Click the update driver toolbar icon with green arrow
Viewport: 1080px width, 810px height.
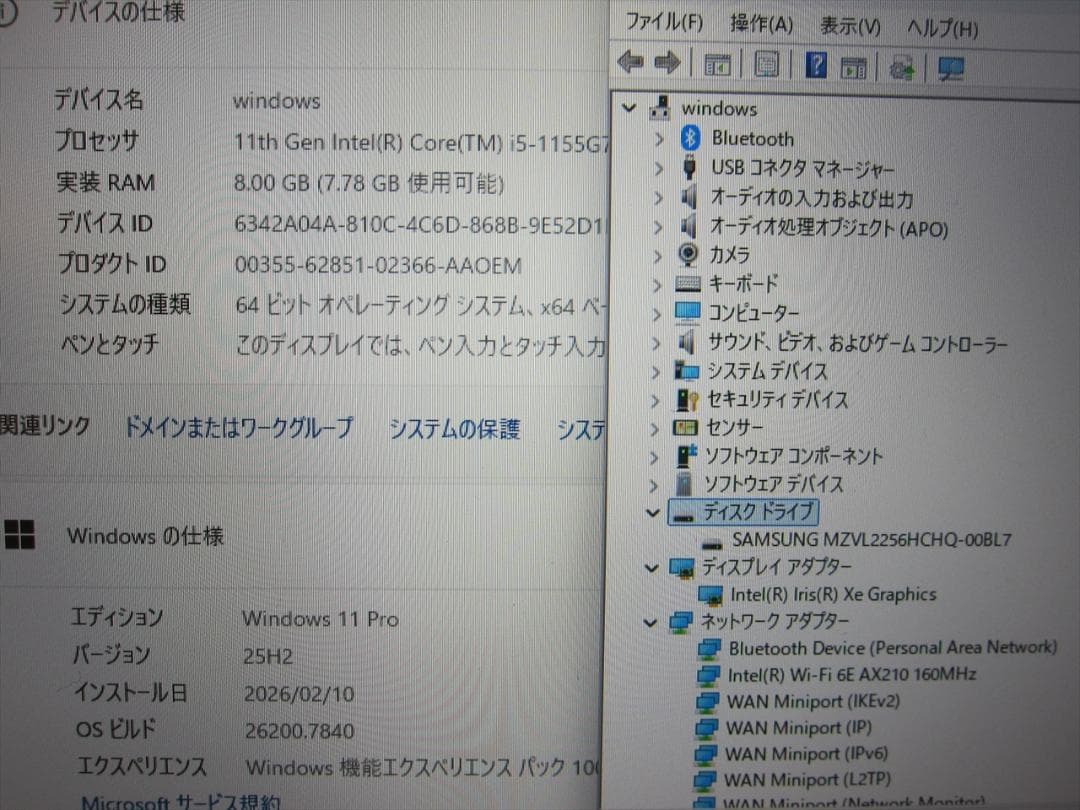tap(902, 68)
